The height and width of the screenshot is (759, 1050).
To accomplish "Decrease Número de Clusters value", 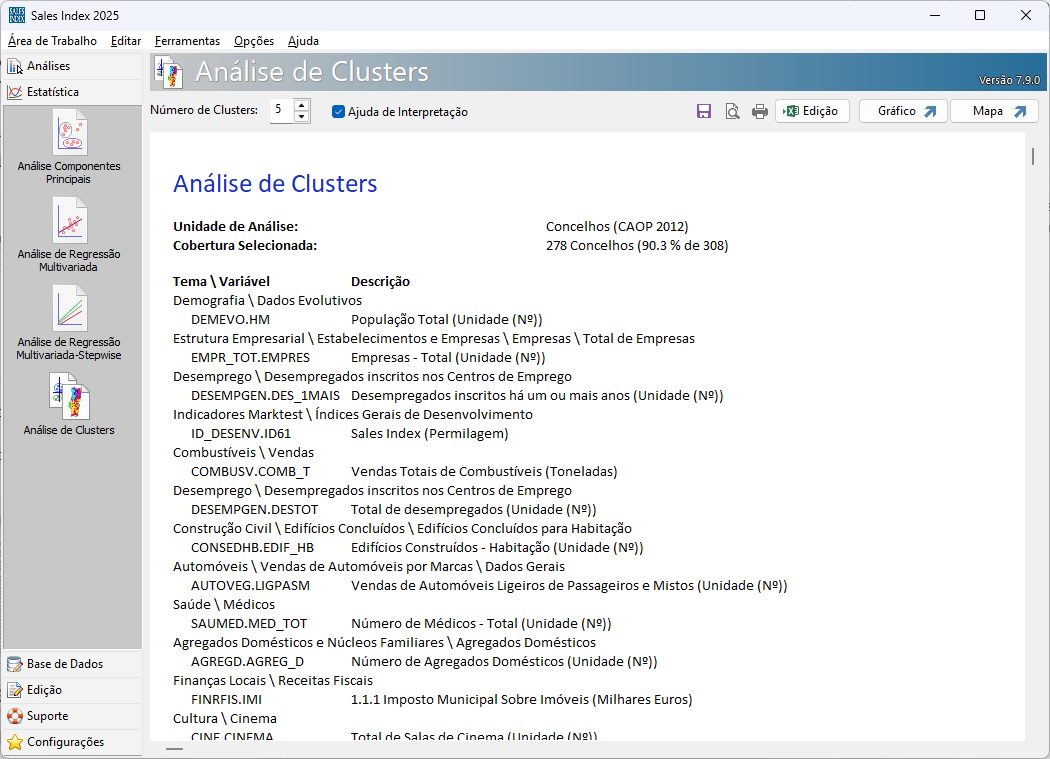I will tap(301, 117).
